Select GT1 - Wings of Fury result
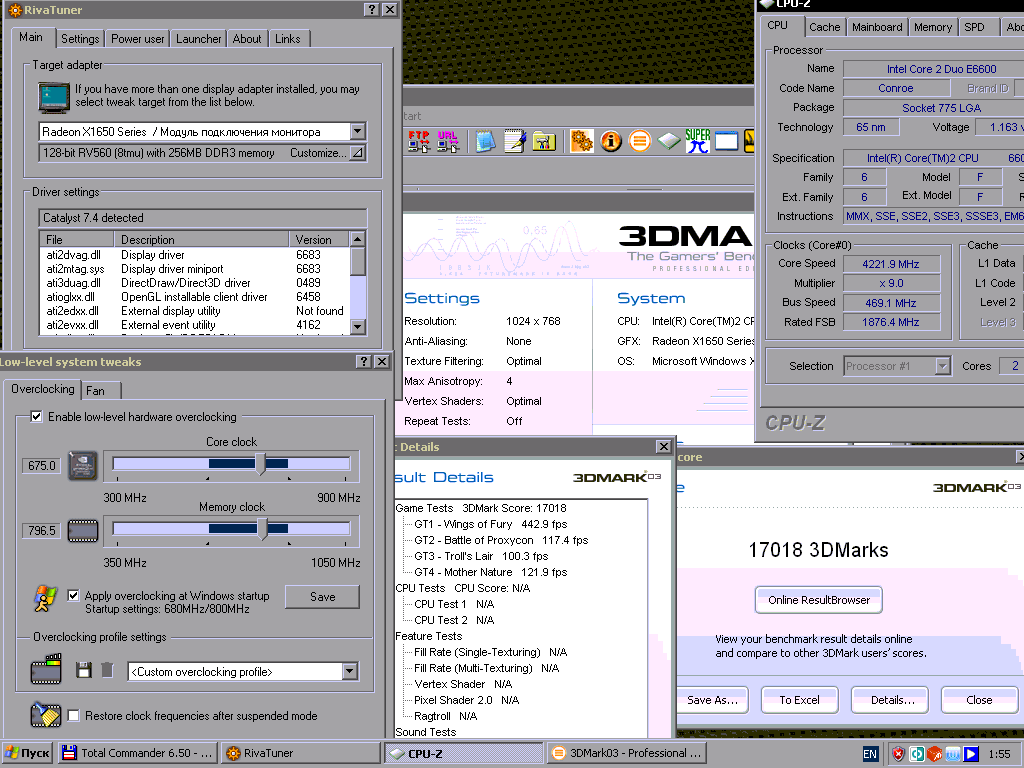Image resolution: width=1024 pixels, height=768 pixels. tap(490, 524)
